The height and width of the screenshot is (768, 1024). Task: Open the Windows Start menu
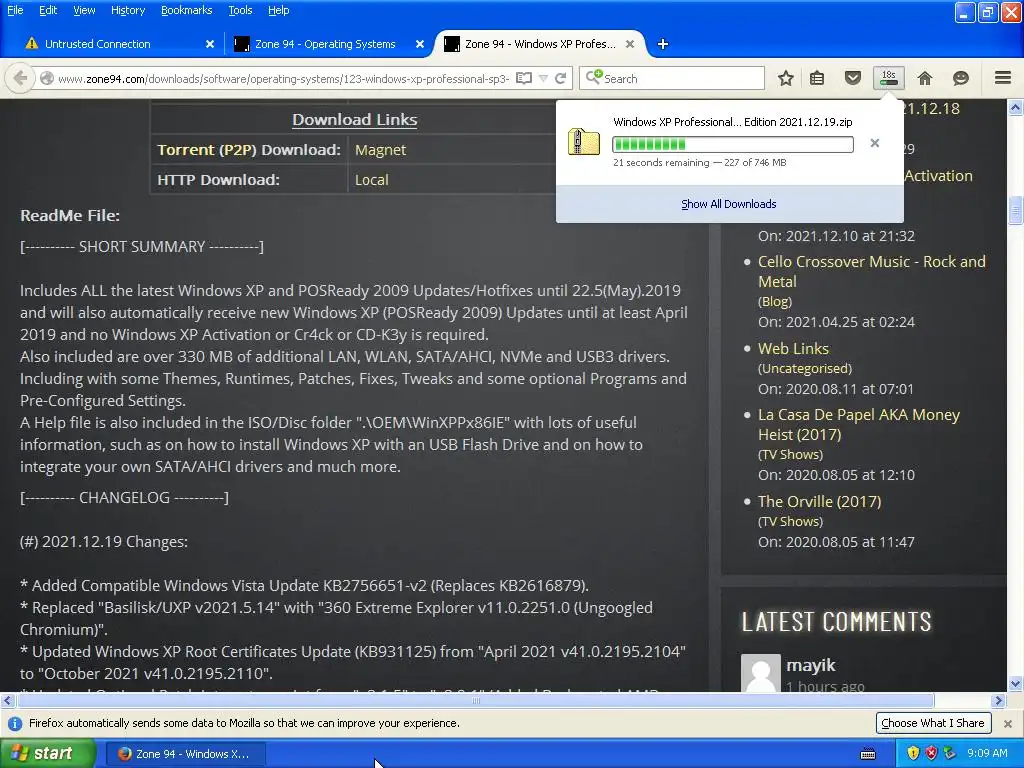click(48, 754)
